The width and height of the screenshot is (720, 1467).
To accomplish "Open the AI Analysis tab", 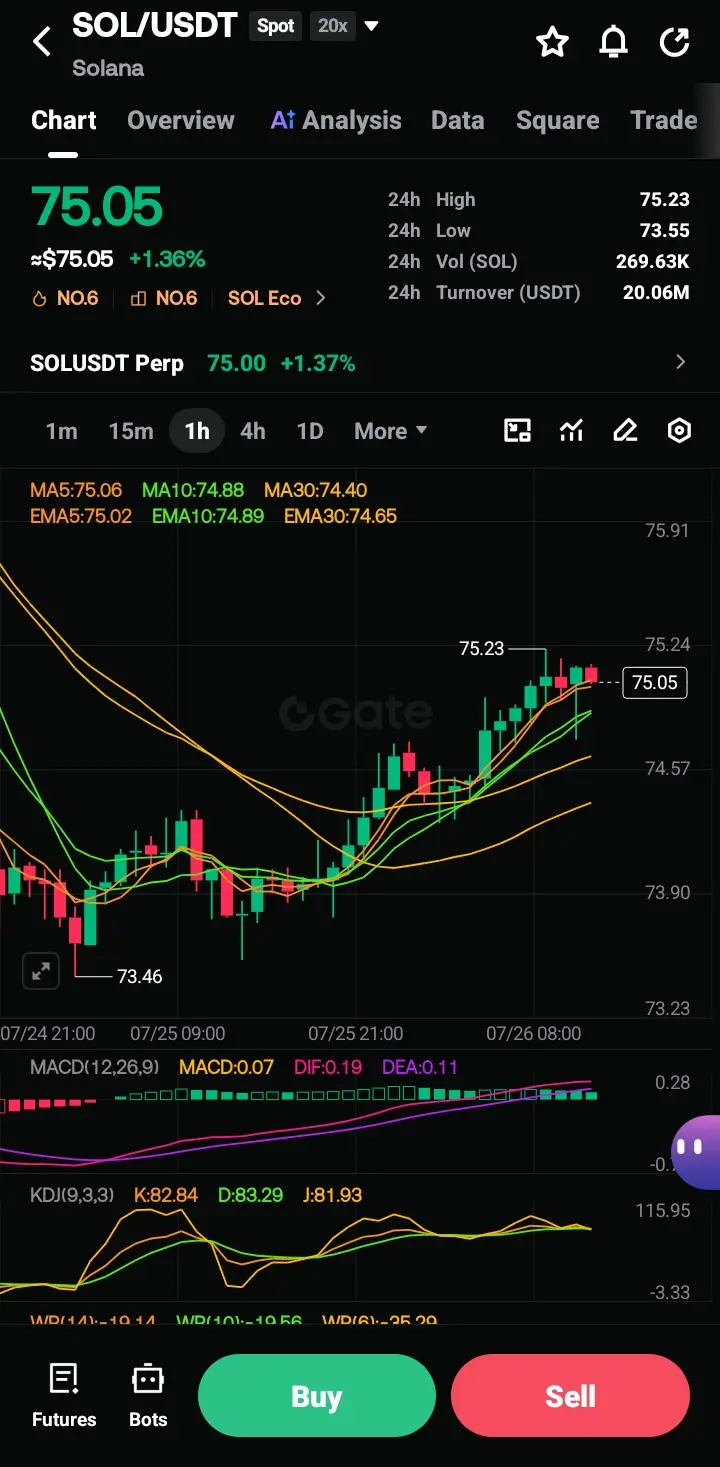I will [x=336, y=120].
